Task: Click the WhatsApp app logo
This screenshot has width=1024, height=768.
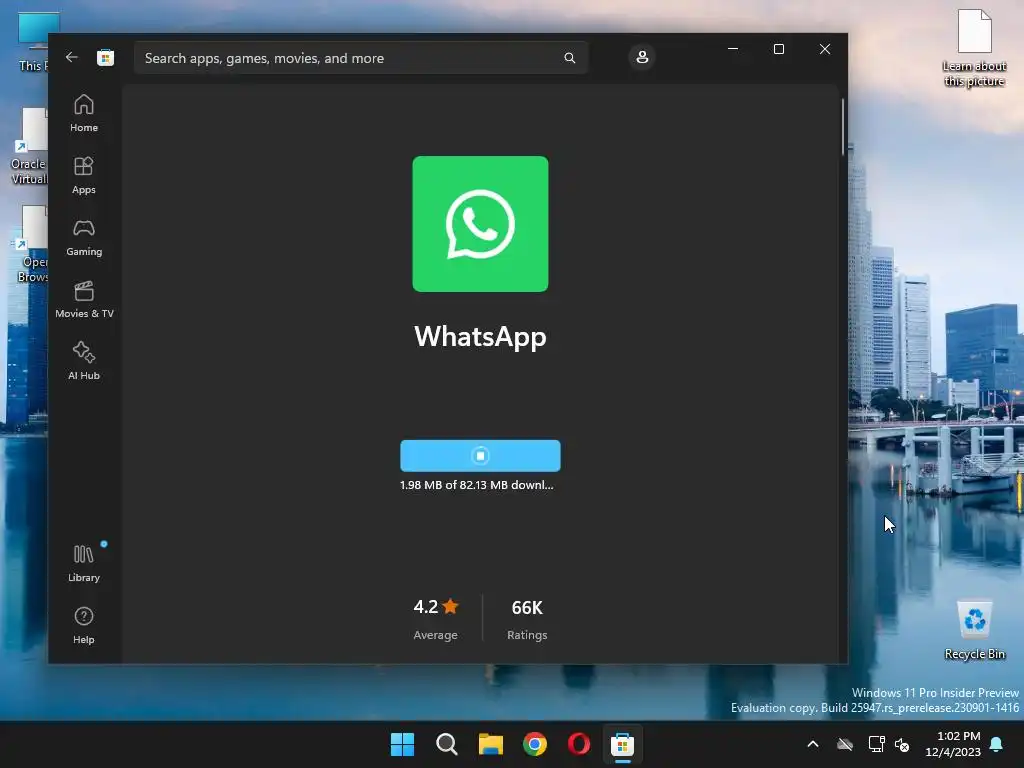Action: coord(480,224)
